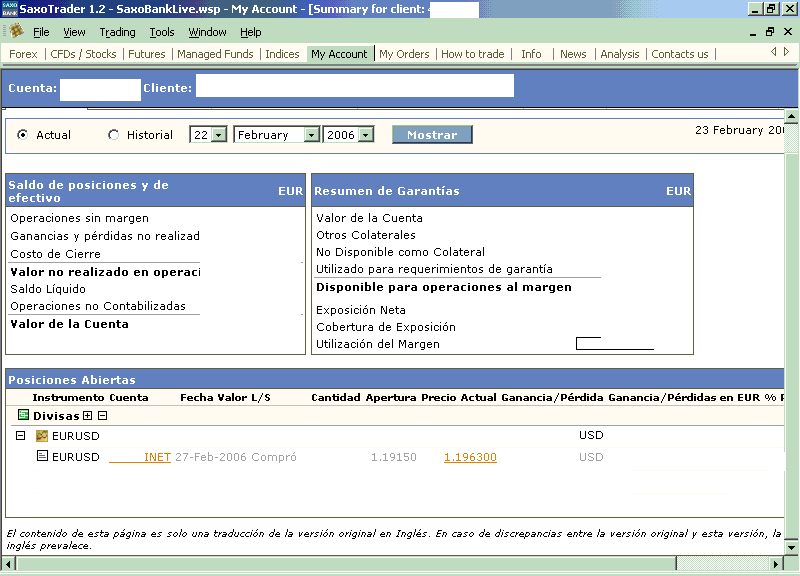This screenshot has width=800, height=576.
Task: Click Valor de la Cuenta in Saldo panel
Action: point(69,324)
